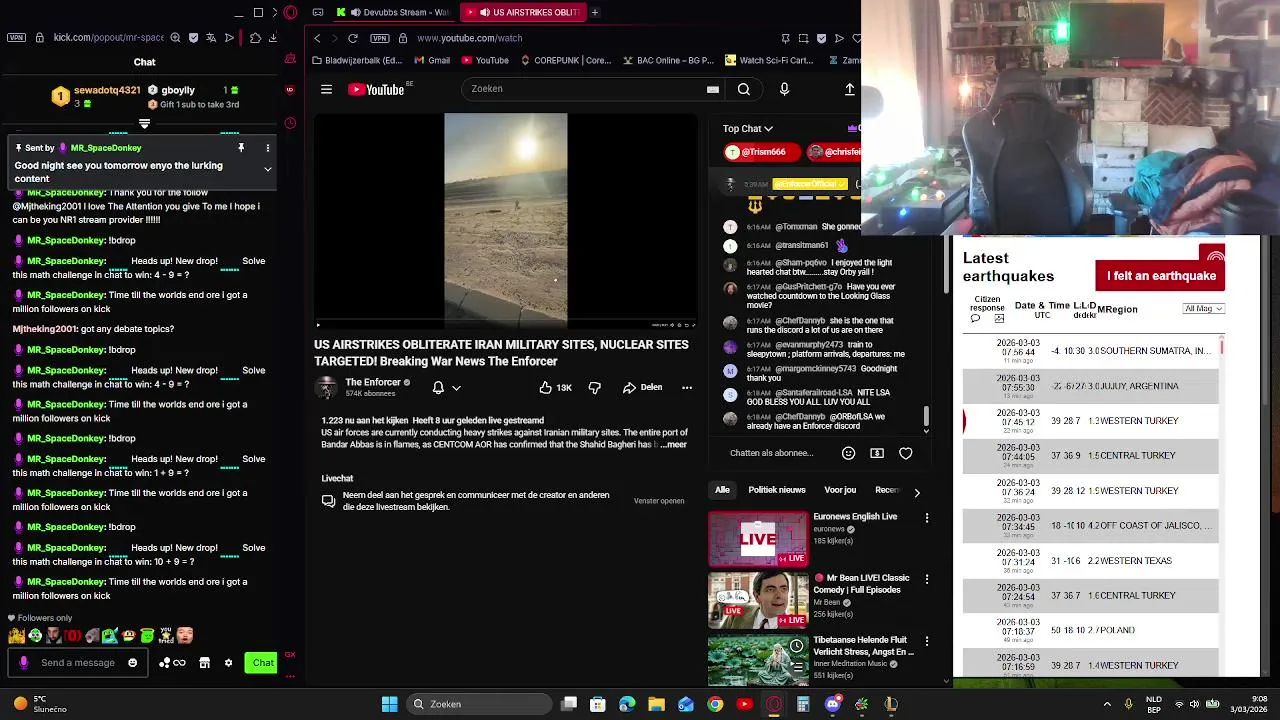The height and width of the screenshot is (720, 1280).
Task: Dislike the Enforcer video
Action: (594, 387)
